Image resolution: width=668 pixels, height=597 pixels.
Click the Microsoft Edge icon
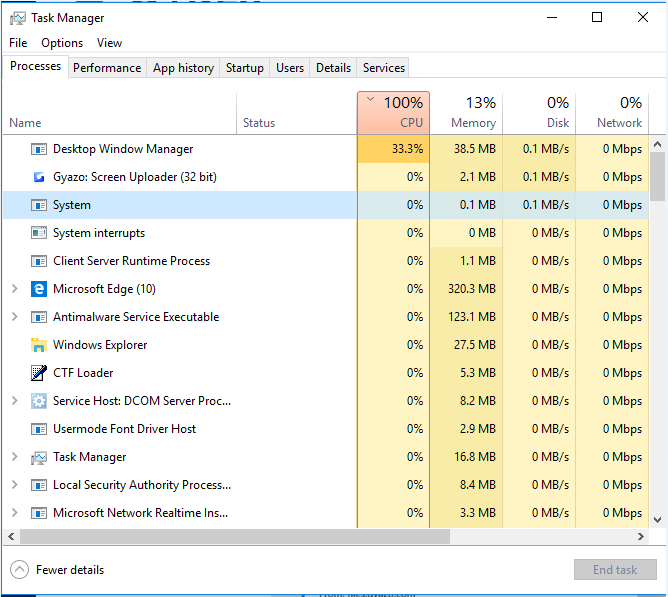click(39, 289)
